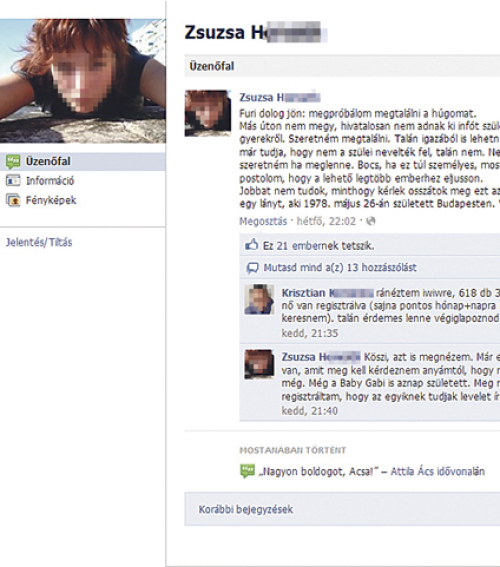Screen dimensions: 500x567
Task: Open the list of 21 people who like this
Action: (x=319, y=246)
